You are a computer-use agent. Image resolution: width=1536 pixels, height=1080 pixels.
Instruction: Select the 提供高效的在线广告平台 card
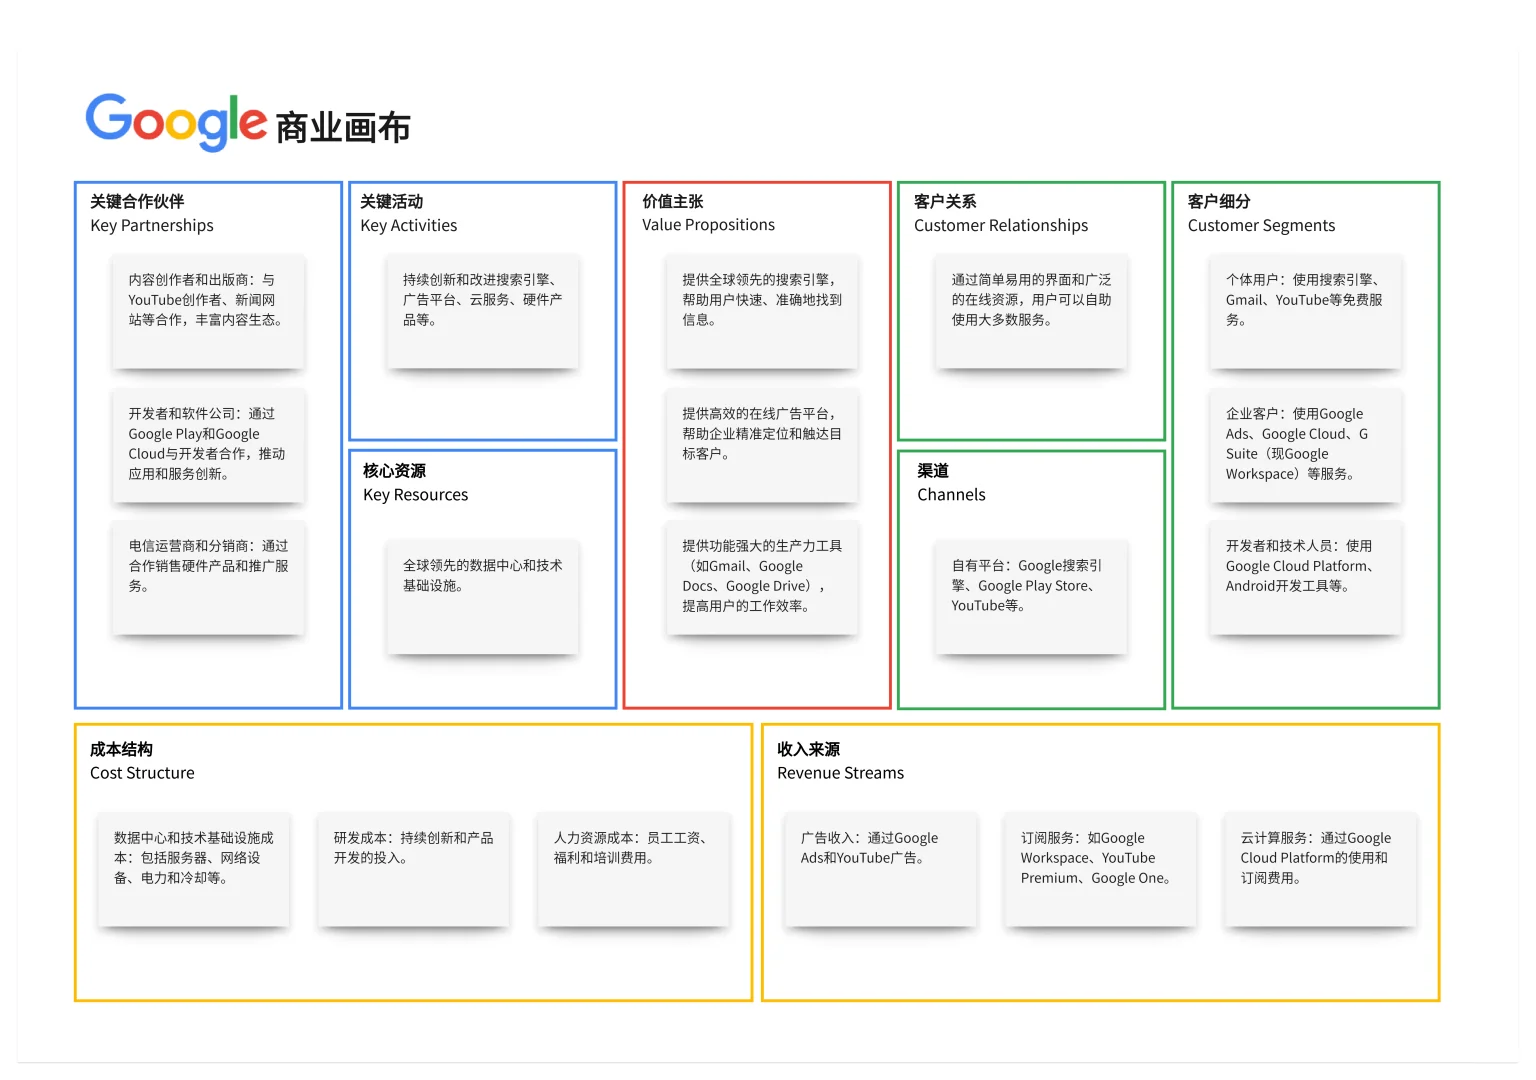coord(762,445)
